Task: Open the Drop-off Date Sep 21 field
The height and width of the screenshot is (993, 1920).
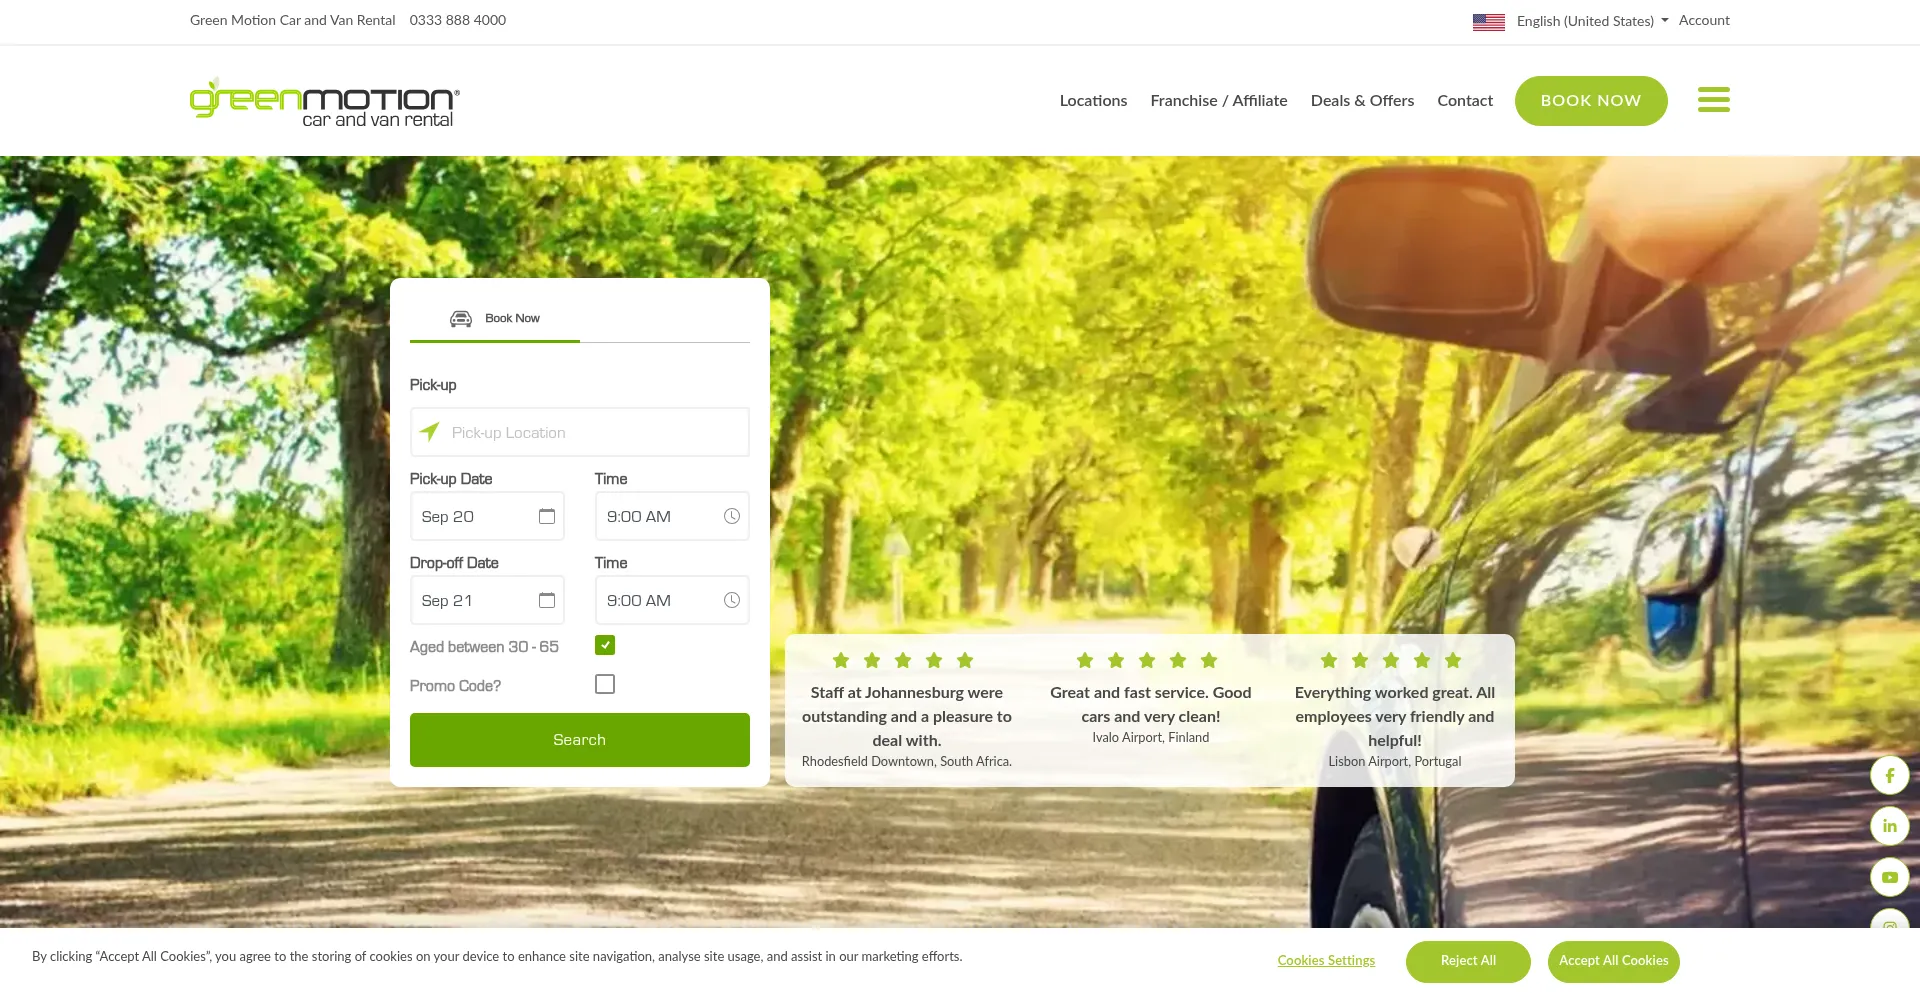Action: [487, 600]
